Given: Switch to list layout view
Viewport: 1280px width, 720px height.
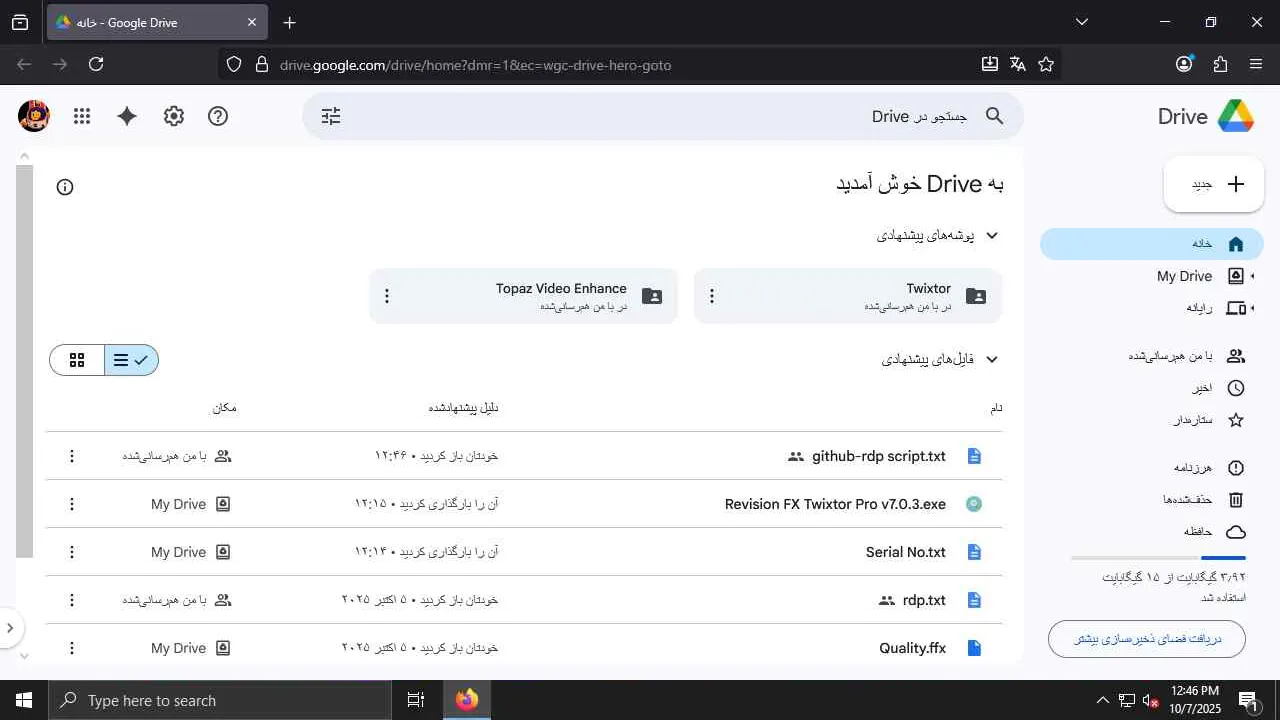Looking at the screenshot, I should [131, 360].
